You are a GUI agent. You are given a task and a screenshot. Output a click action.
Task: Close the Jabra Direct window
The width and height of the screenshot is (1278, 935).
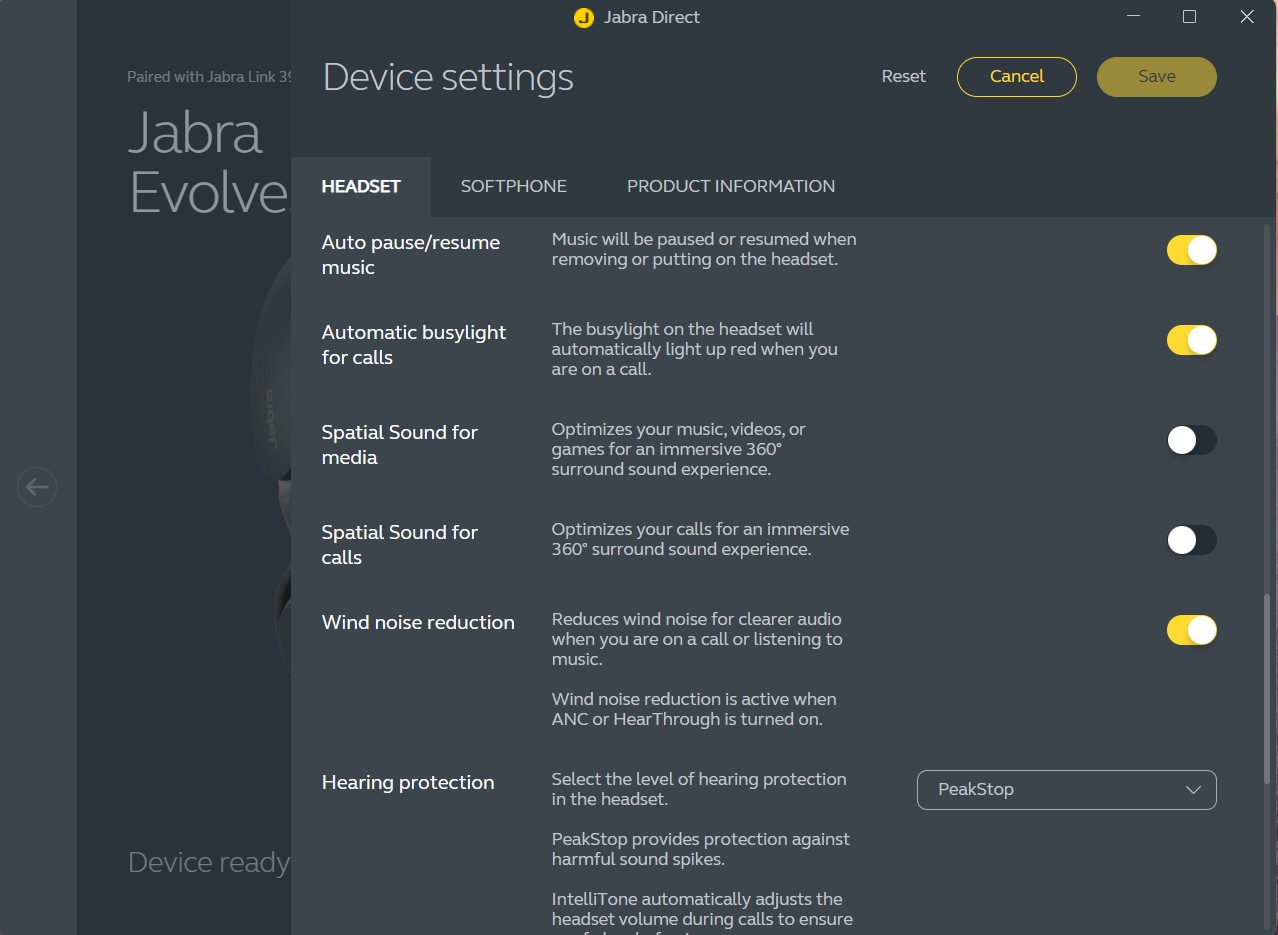[1246, 17]
